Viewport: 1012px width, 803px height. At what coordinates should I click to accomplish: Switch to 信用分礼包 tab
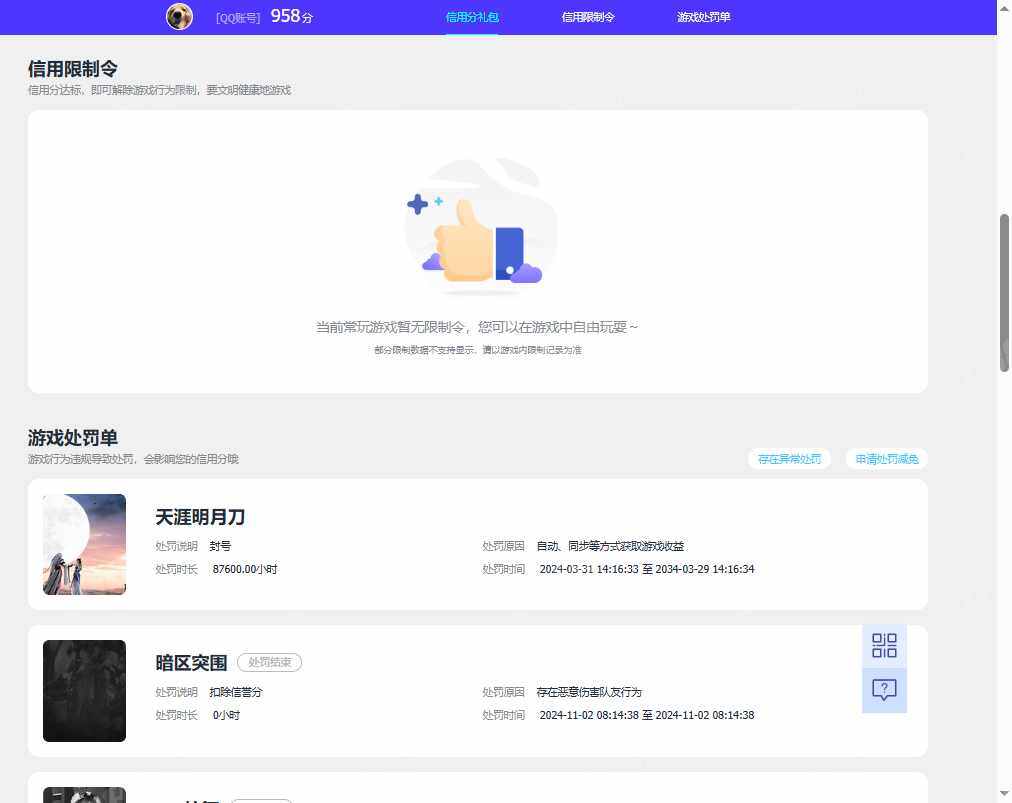[x=472, y=17]
